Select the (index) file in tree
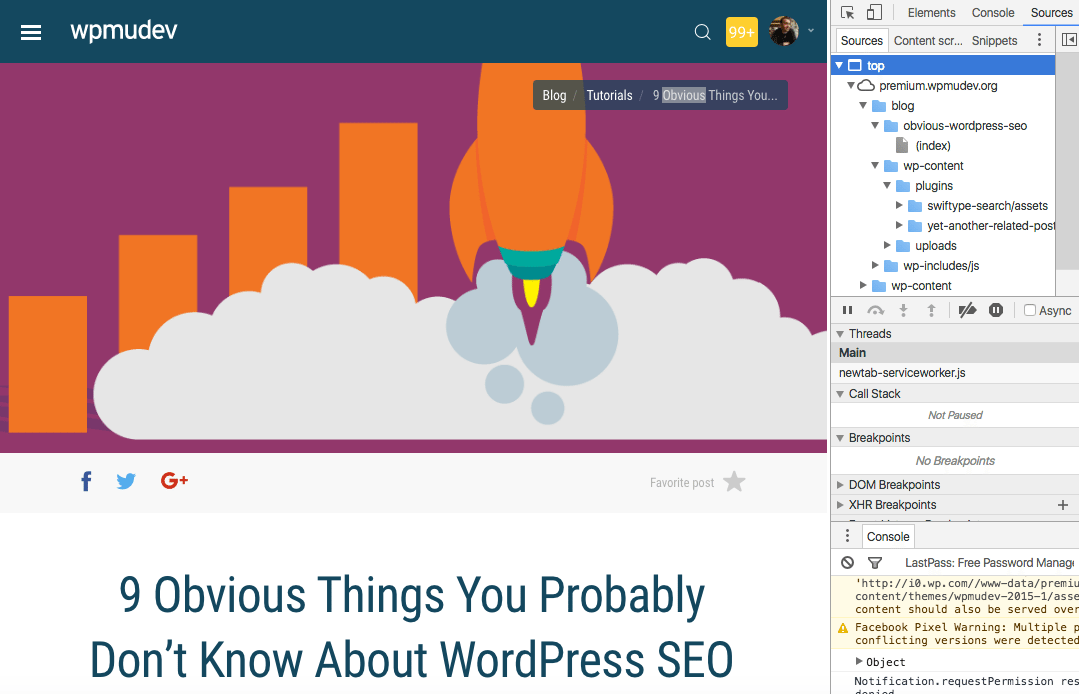The image size is (1079, 694). coord(932,146)
